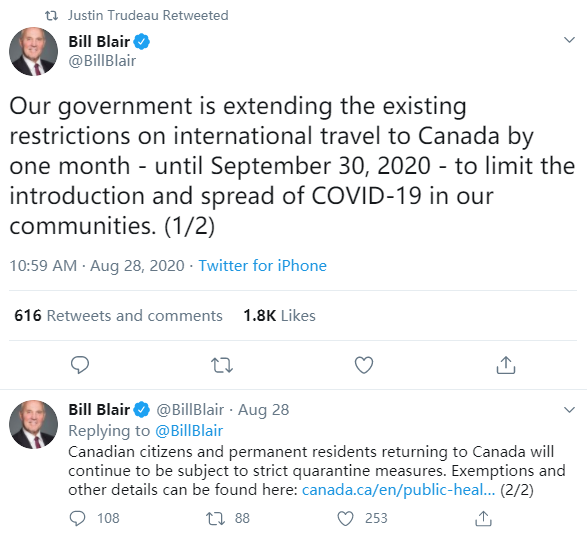This screenshot has width=587, height=536.
Task: Like the main tweet with heart icon
Action: point(364,365)
